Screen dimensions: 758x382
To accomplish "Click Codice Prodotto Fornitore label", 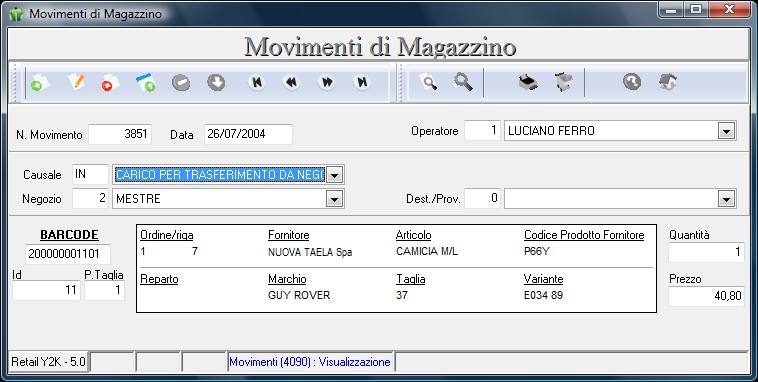I will [584, 235].
